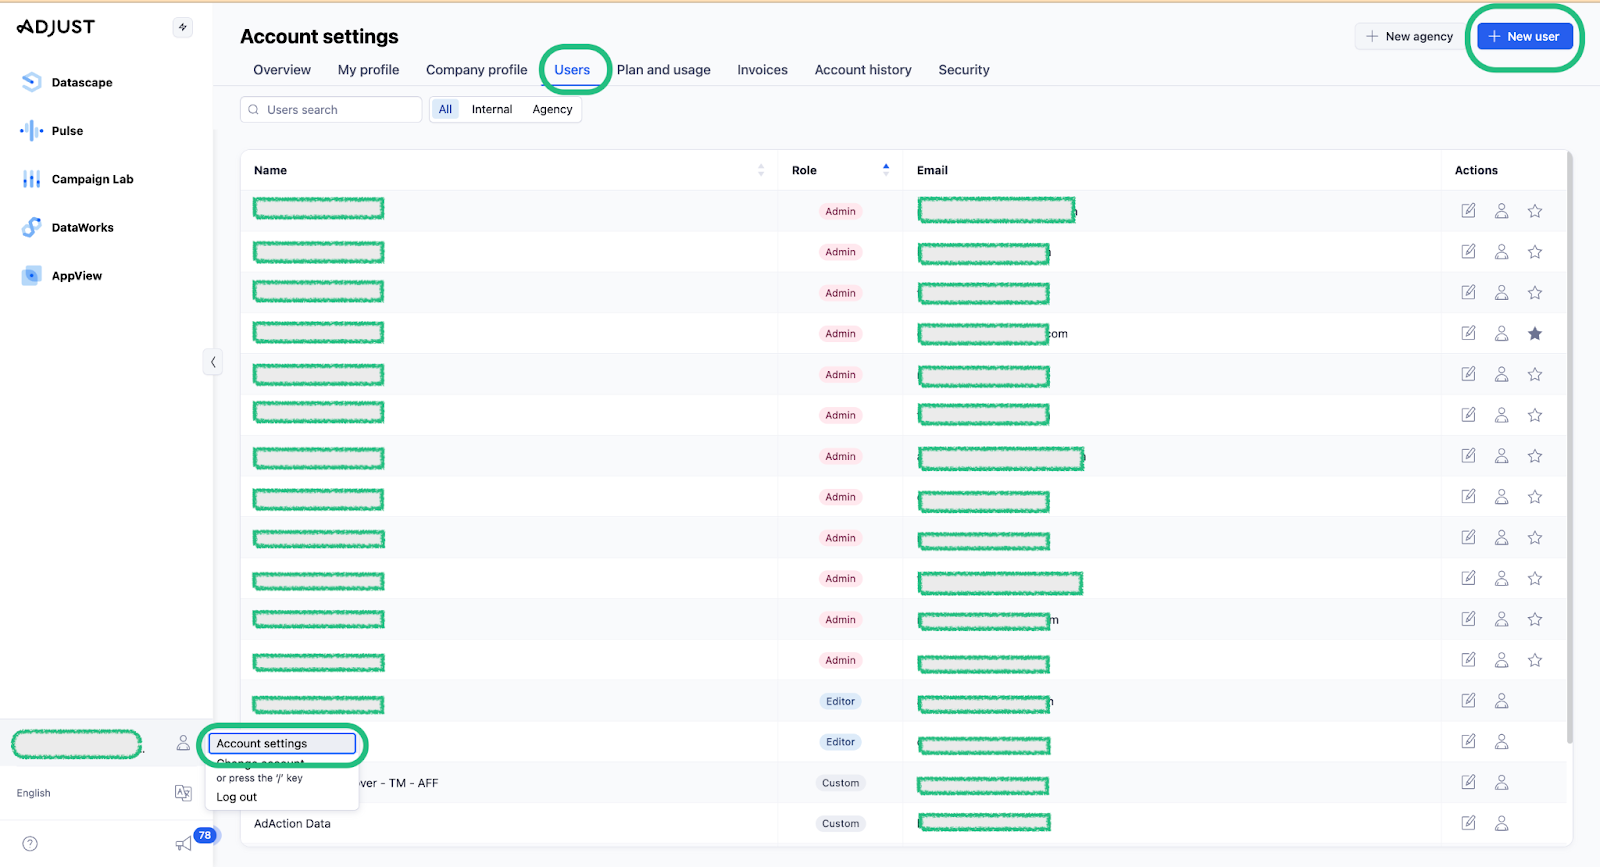Open AppView from the sidebar
The height and width of the screenshot is (867, 1600).
pyautogui.click(x=62, y=276)
